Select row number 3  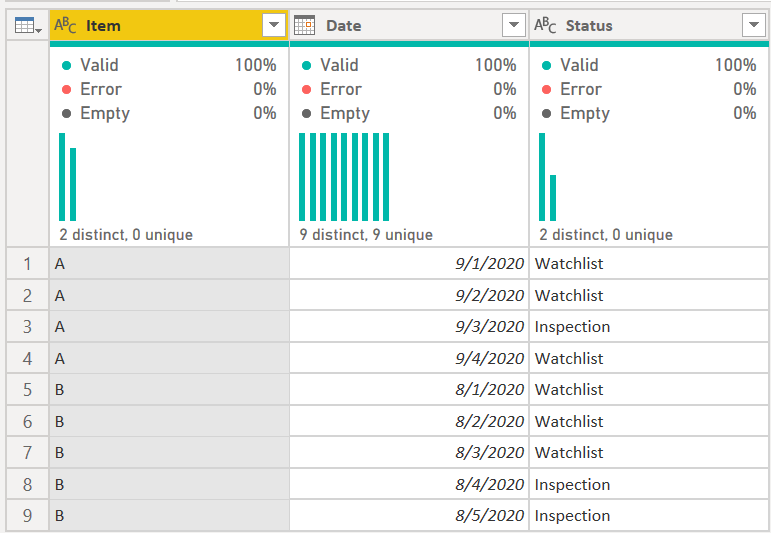click(x=28, y=326)
